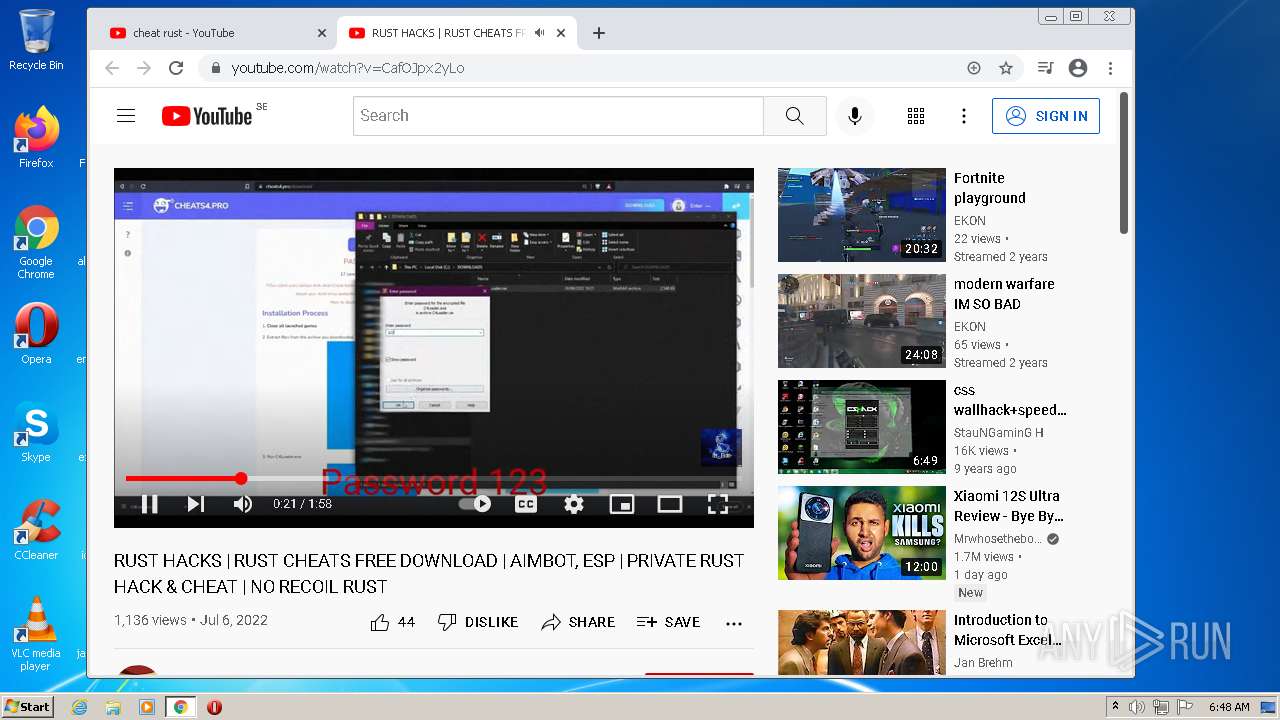Open 'modern warfare IM SO BAD' video title
Viewport: 1280px width, 720px height.
pos(1004,294)
